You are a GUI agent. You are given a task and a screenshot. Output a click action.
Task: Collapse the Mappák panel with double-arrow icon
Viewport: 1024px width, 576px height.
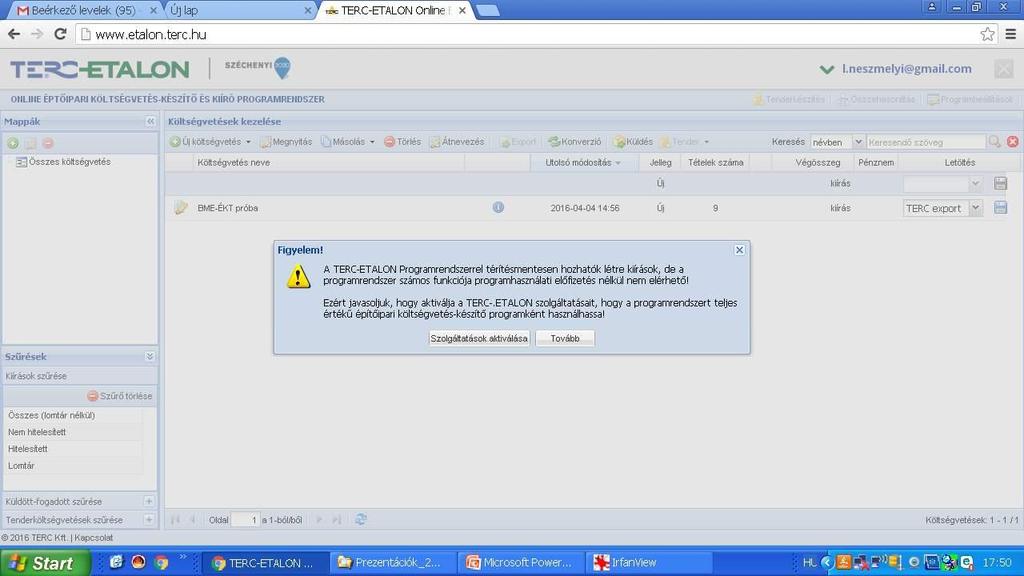click(x=150, y=121)
